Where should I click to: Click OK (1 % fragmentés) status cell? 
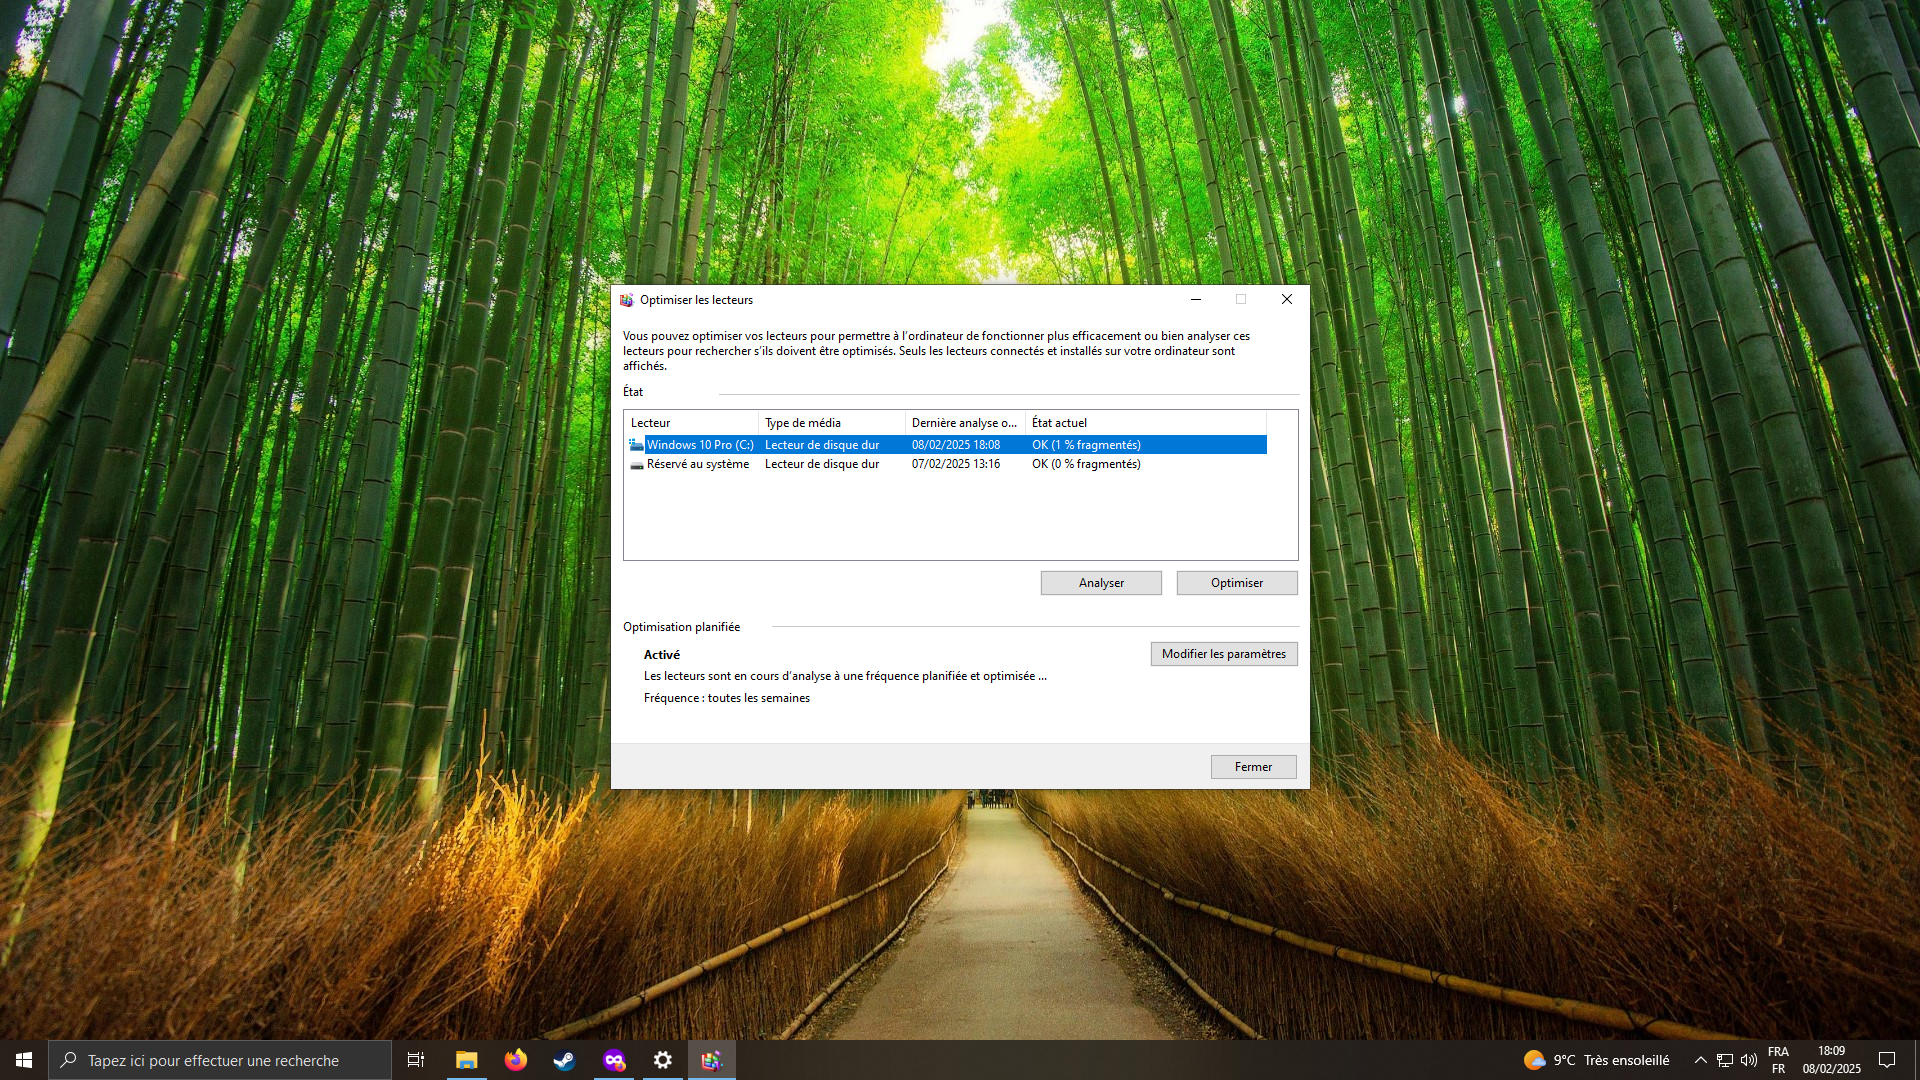1086,445
